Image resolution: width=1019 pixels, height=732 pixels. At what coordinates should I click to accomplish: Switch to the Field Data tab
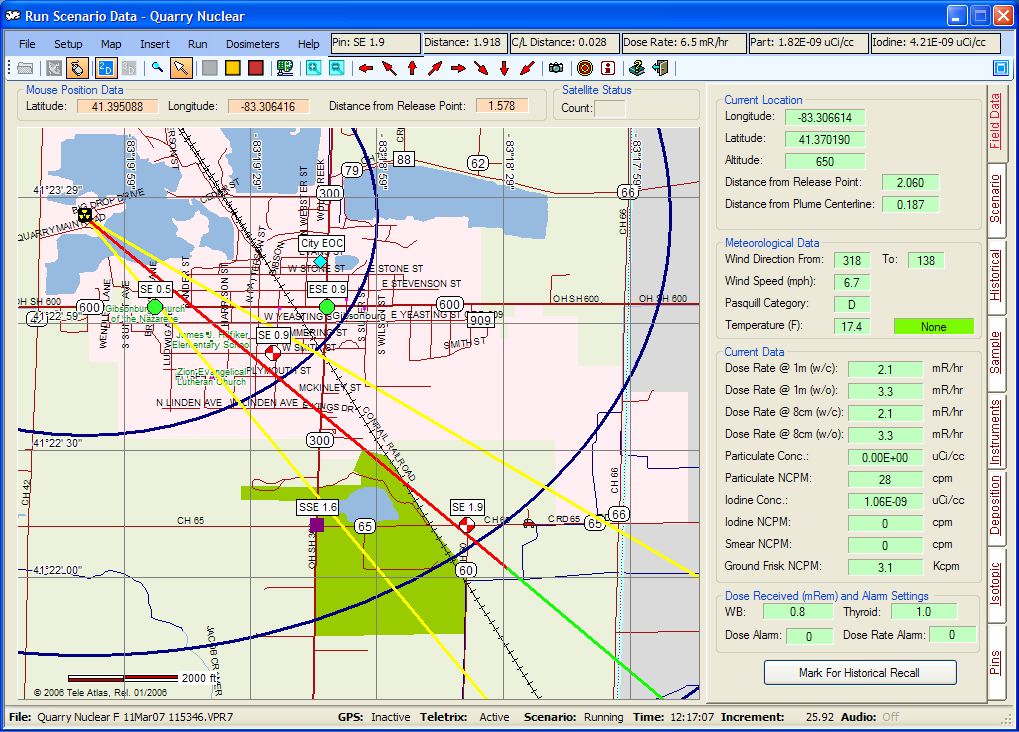(x=995, y=122)
